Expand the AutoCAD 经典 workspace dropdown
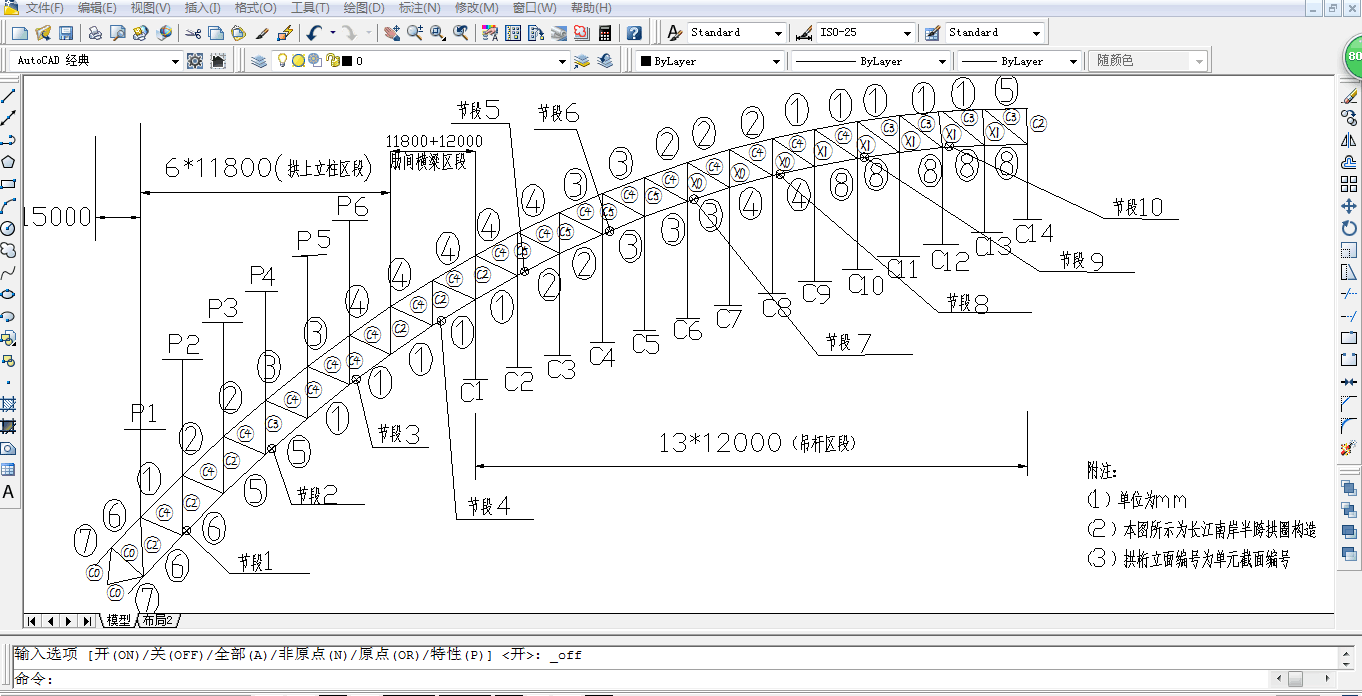The image size is (1362, 696). point(175,61)
